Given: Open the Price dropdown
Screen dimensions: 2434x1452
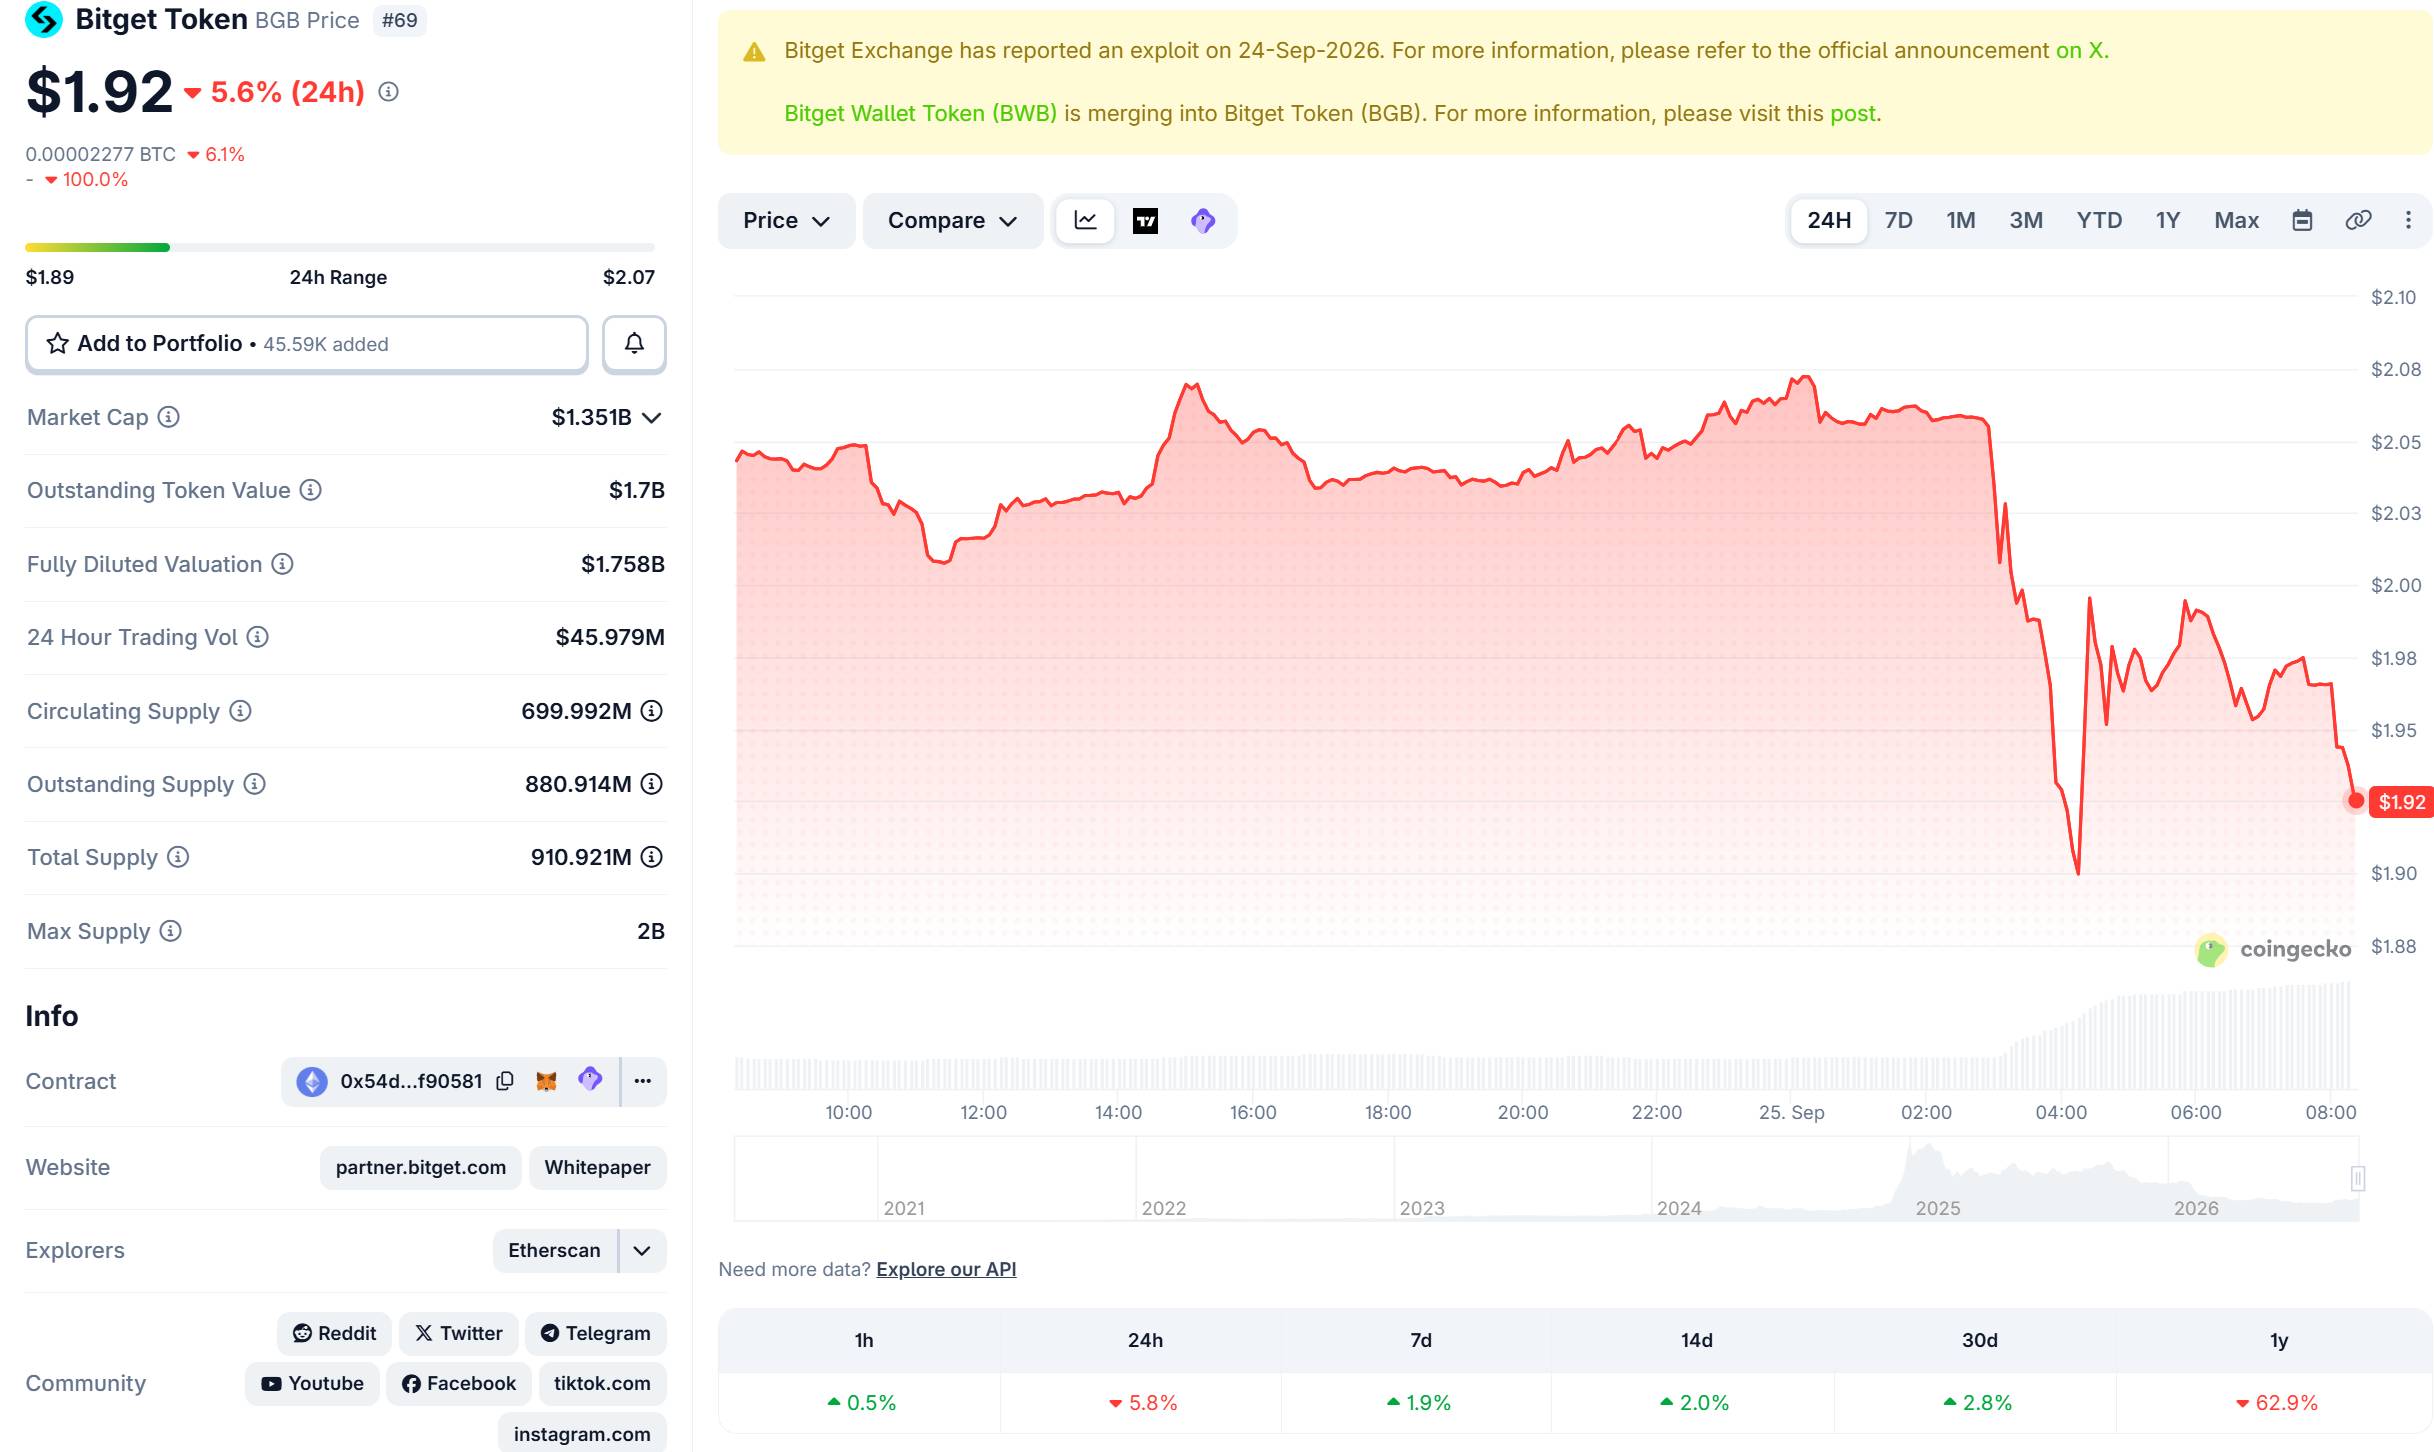Looking at the screenshot, I should [x=786, y=221].
